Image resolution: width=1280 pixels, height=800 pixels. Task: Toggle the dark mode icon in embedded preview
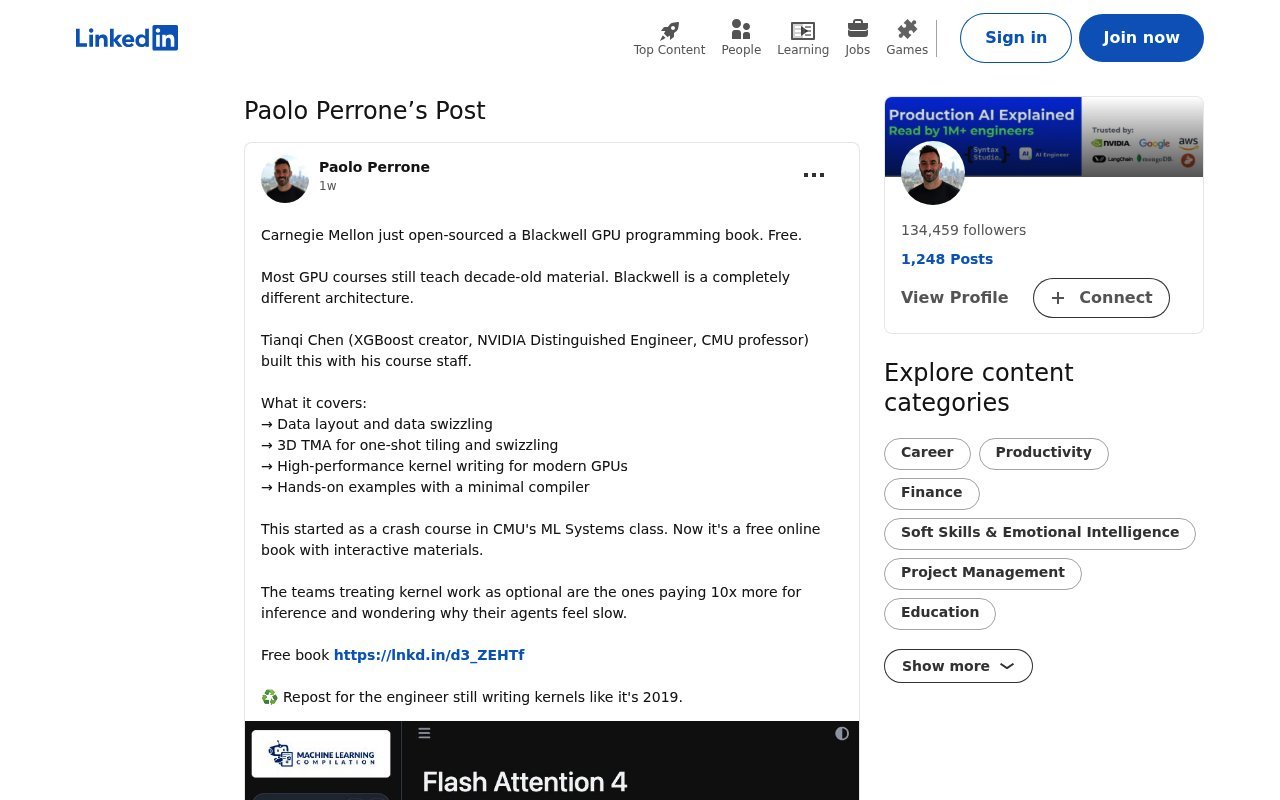[x=842, y=734]
